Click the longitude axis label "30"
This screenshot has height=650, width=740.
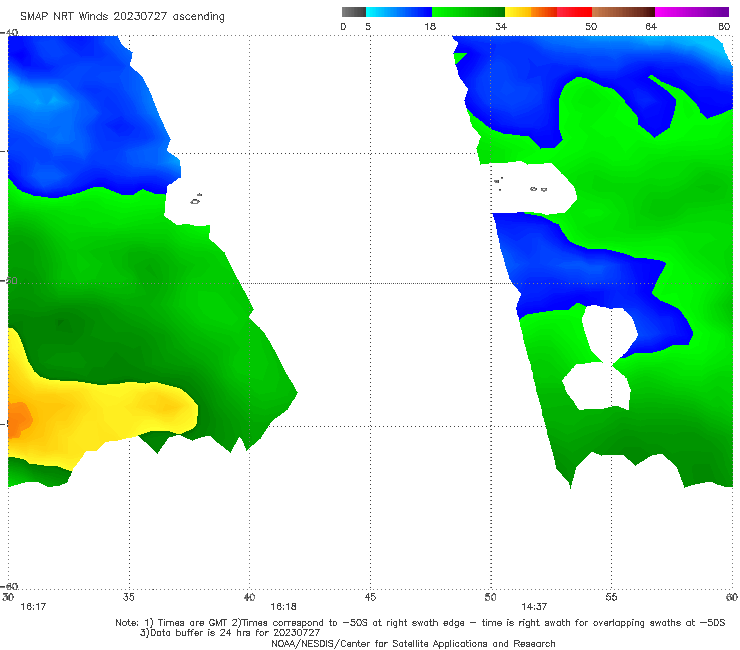pyautogui.click(x=8, y=597)
